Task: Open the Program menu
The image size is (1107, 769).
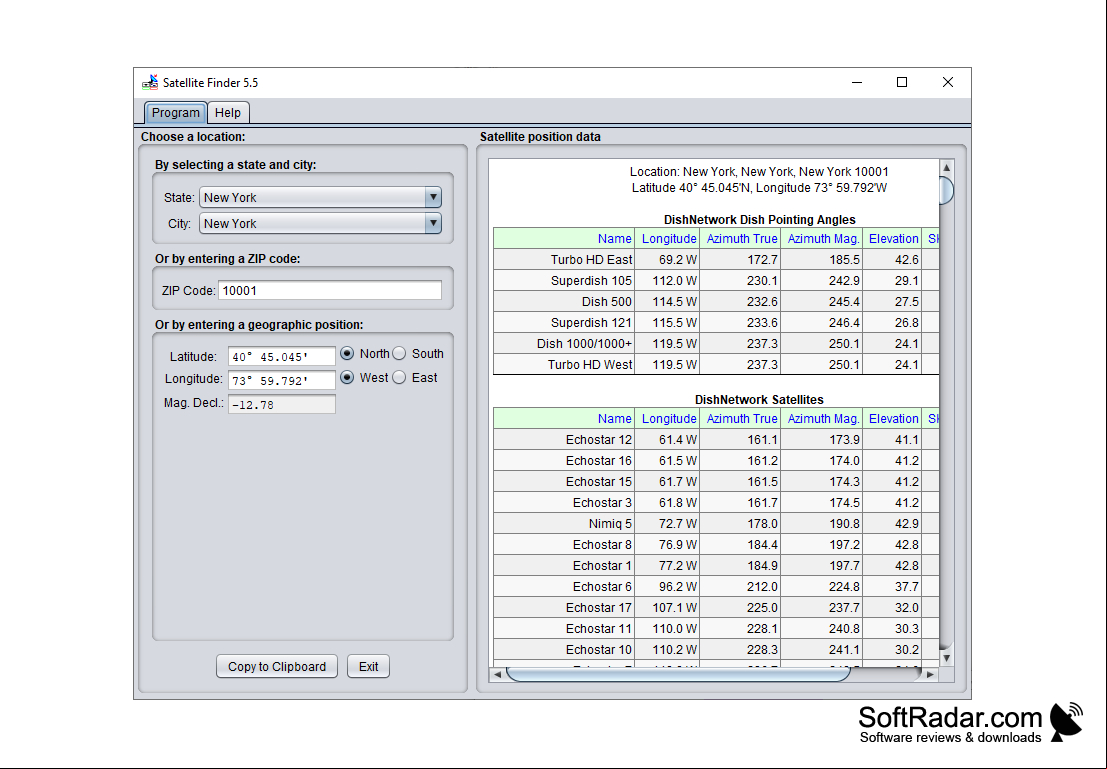Action: tap(176, 113)
